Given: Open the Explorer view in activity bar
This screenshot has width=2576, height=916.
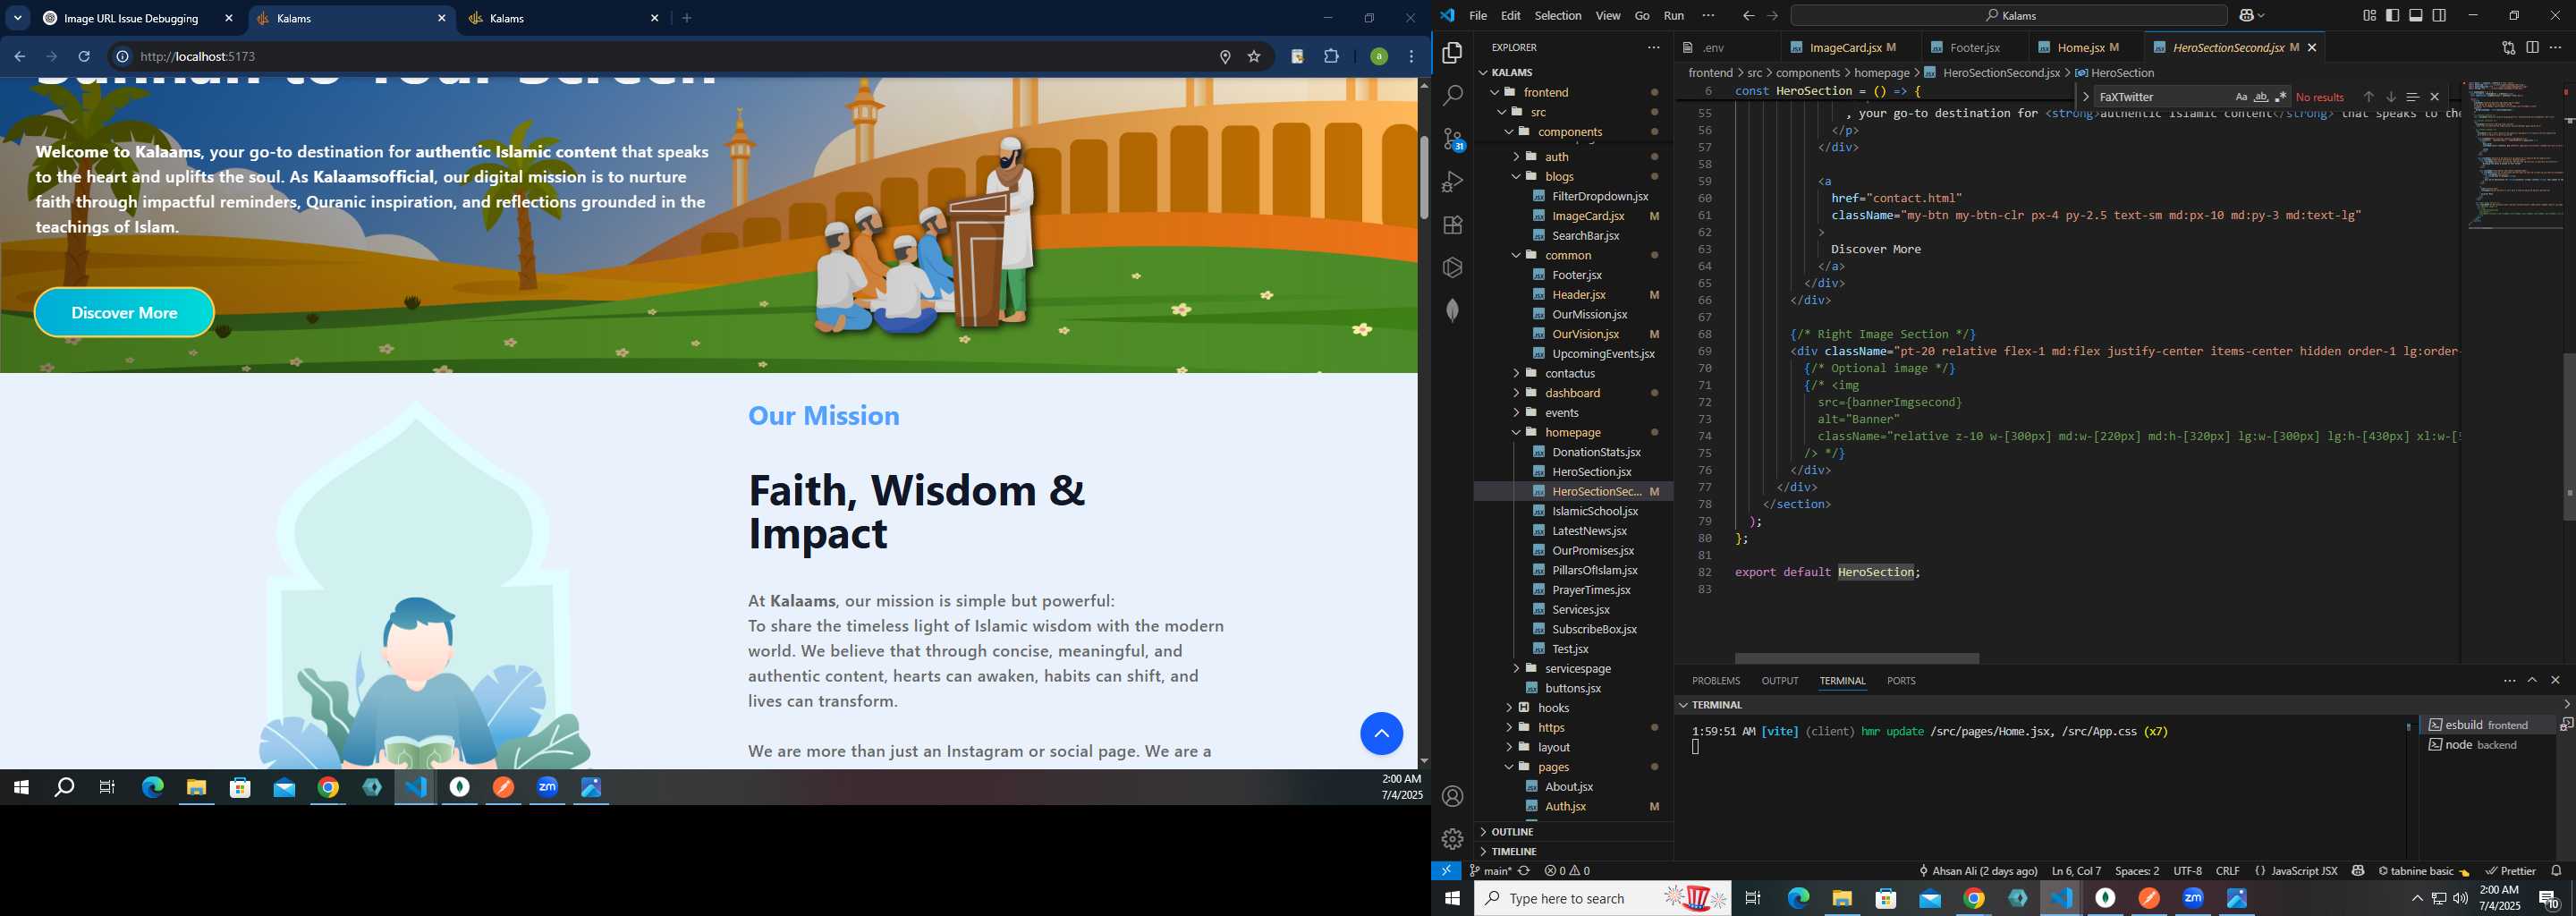Looking at the screenshot, I should (1452, 52).
